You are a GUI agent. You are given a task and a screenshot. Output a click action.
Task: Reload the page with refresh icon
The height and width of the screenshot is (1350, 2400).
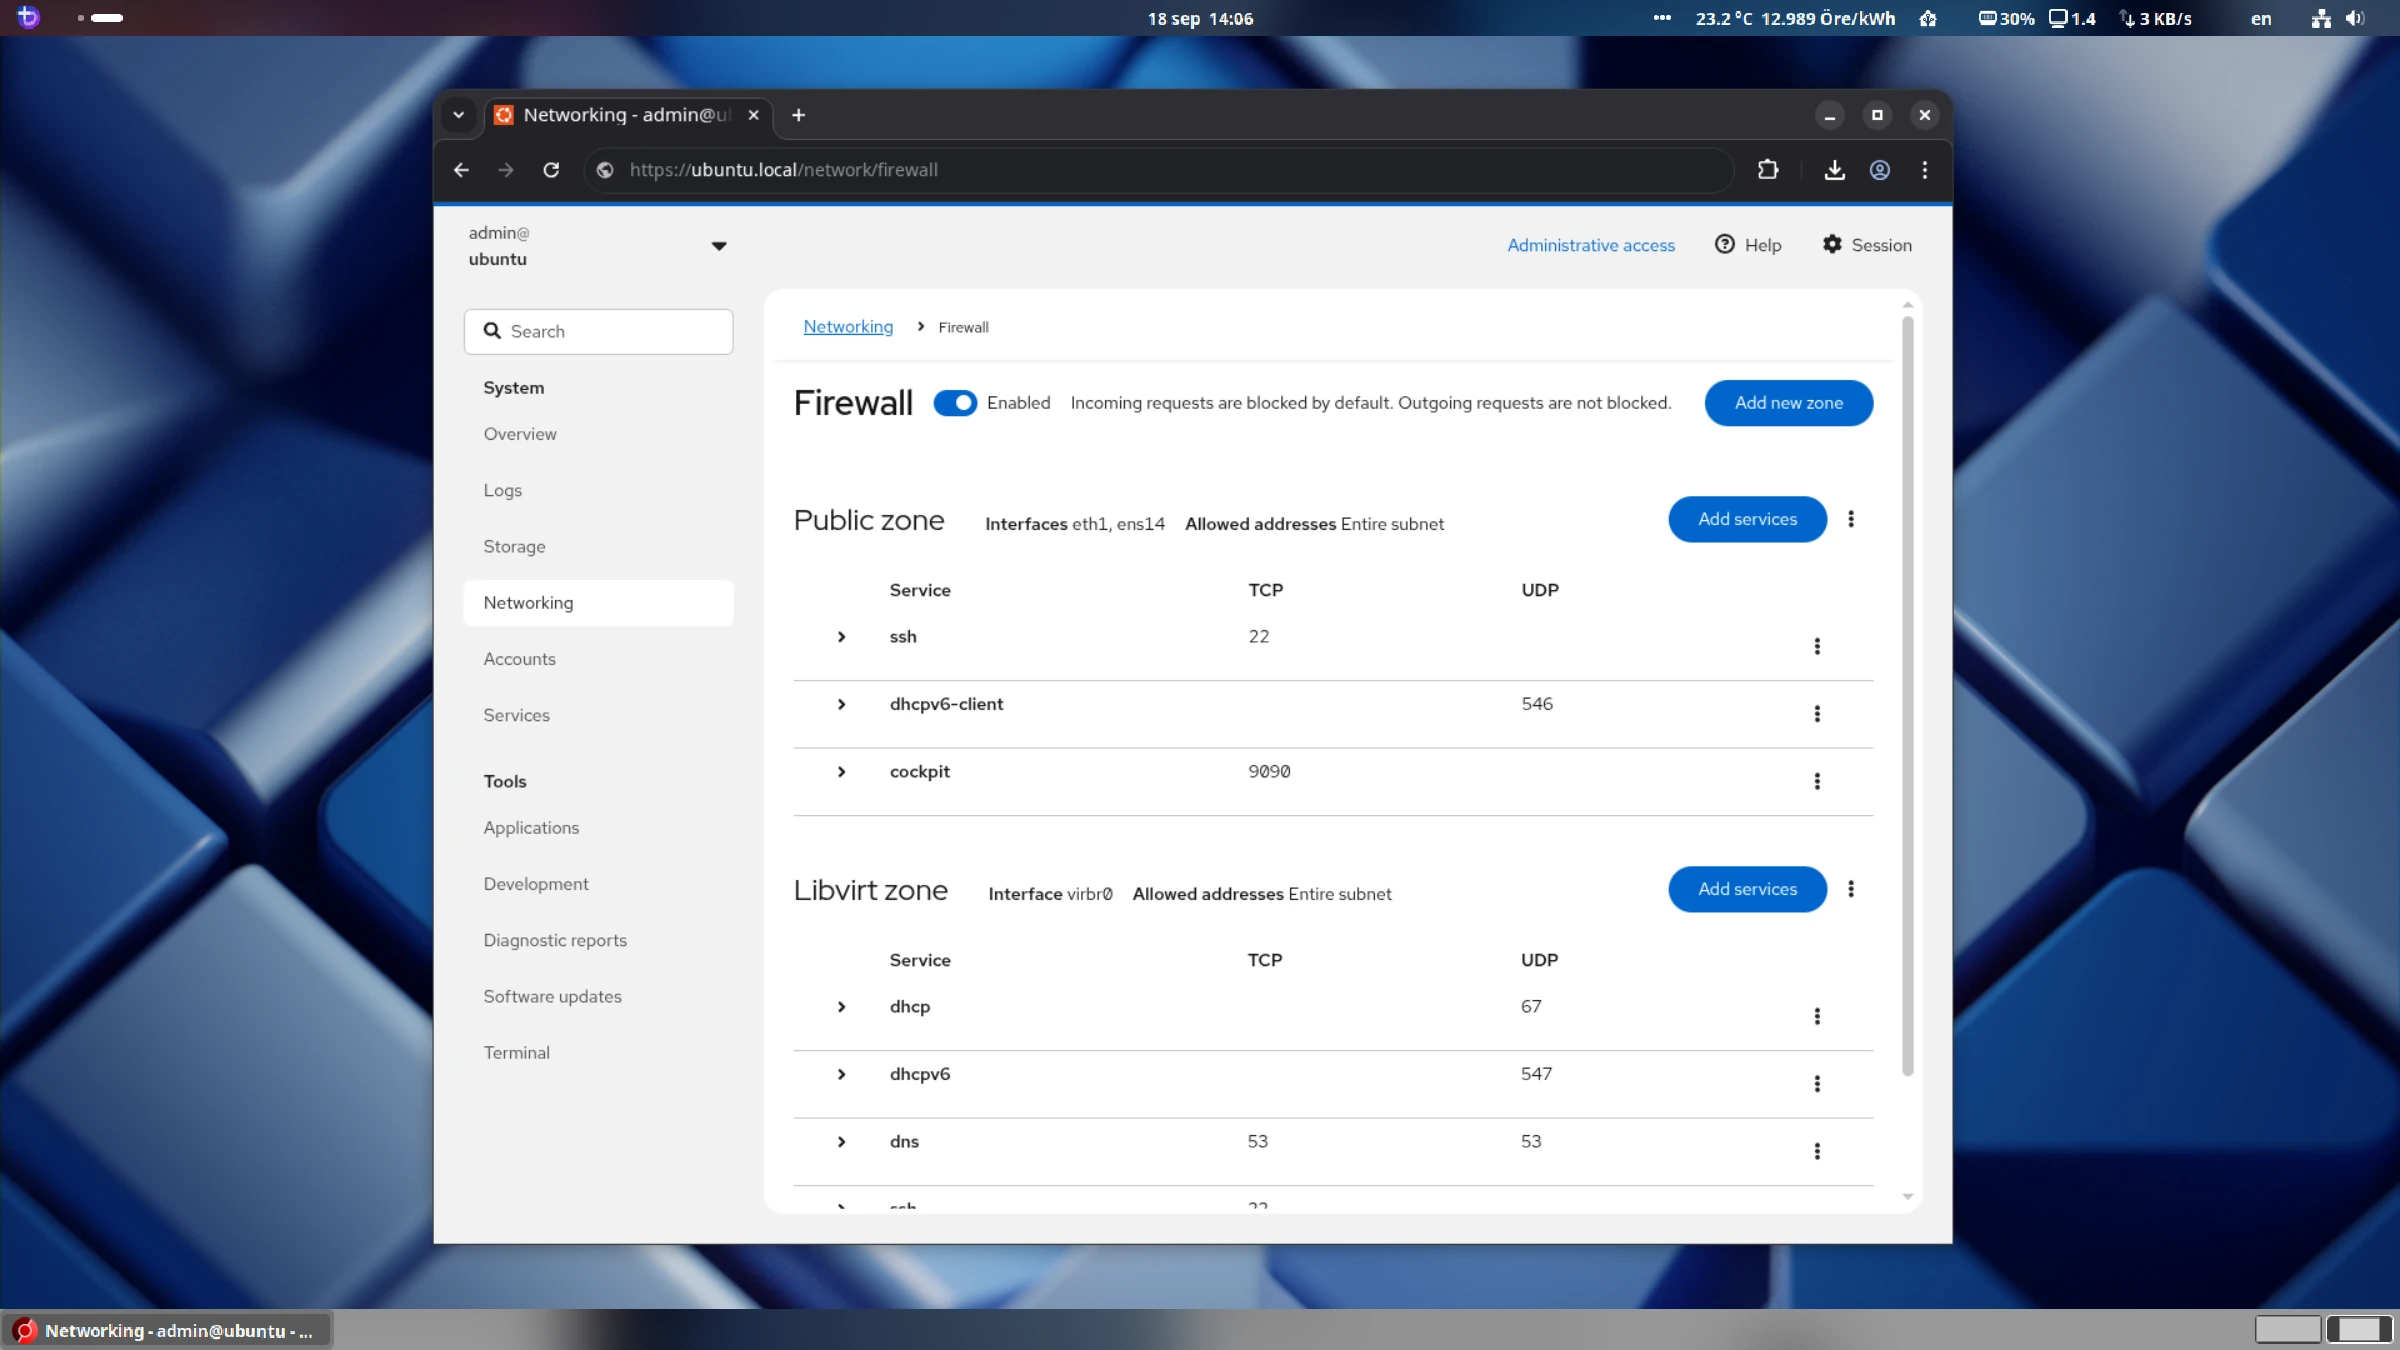coord(551,170)
